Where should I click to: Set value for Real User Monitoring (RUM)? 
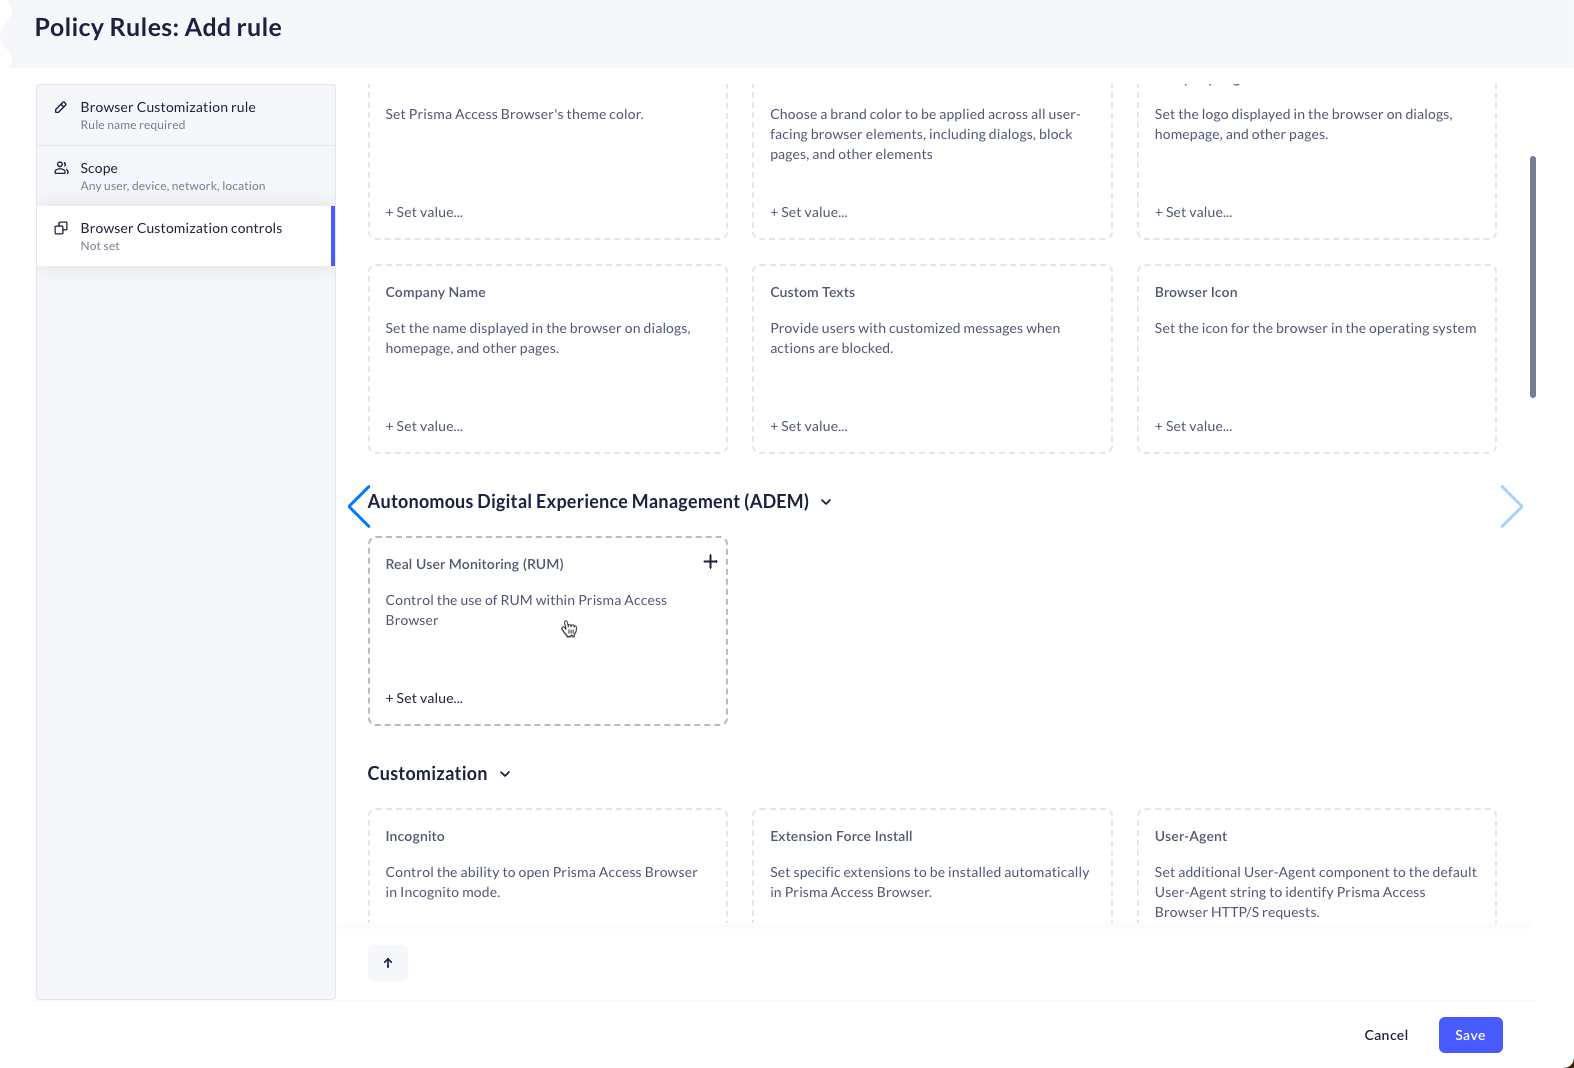pos(424,698)
